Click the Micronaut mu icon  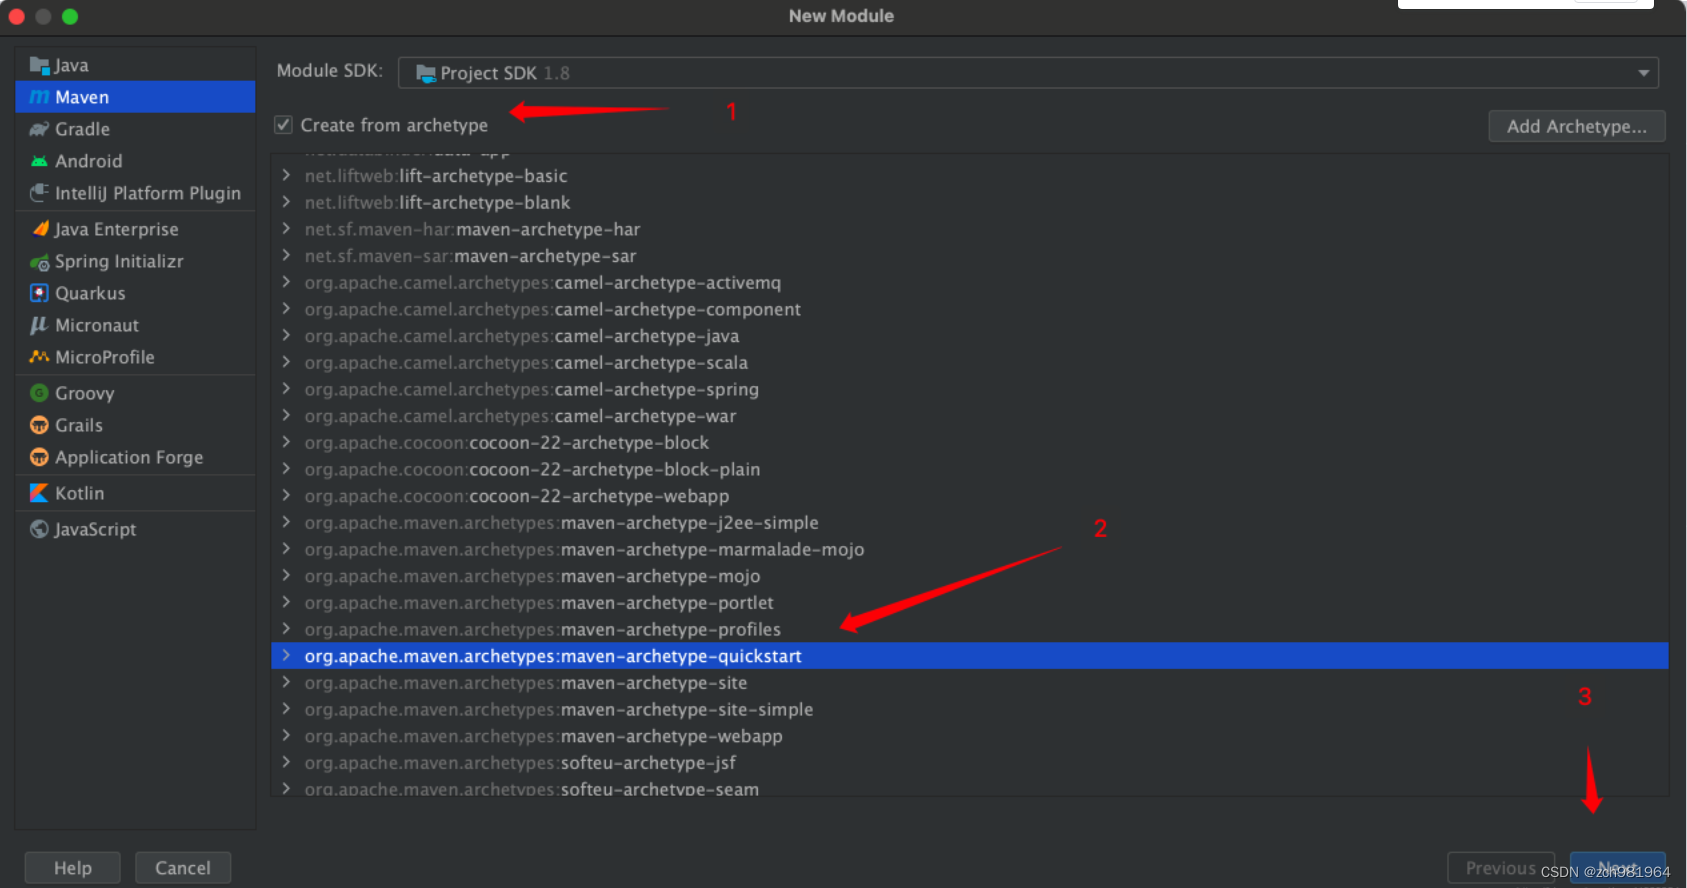(x=39, y=325)
